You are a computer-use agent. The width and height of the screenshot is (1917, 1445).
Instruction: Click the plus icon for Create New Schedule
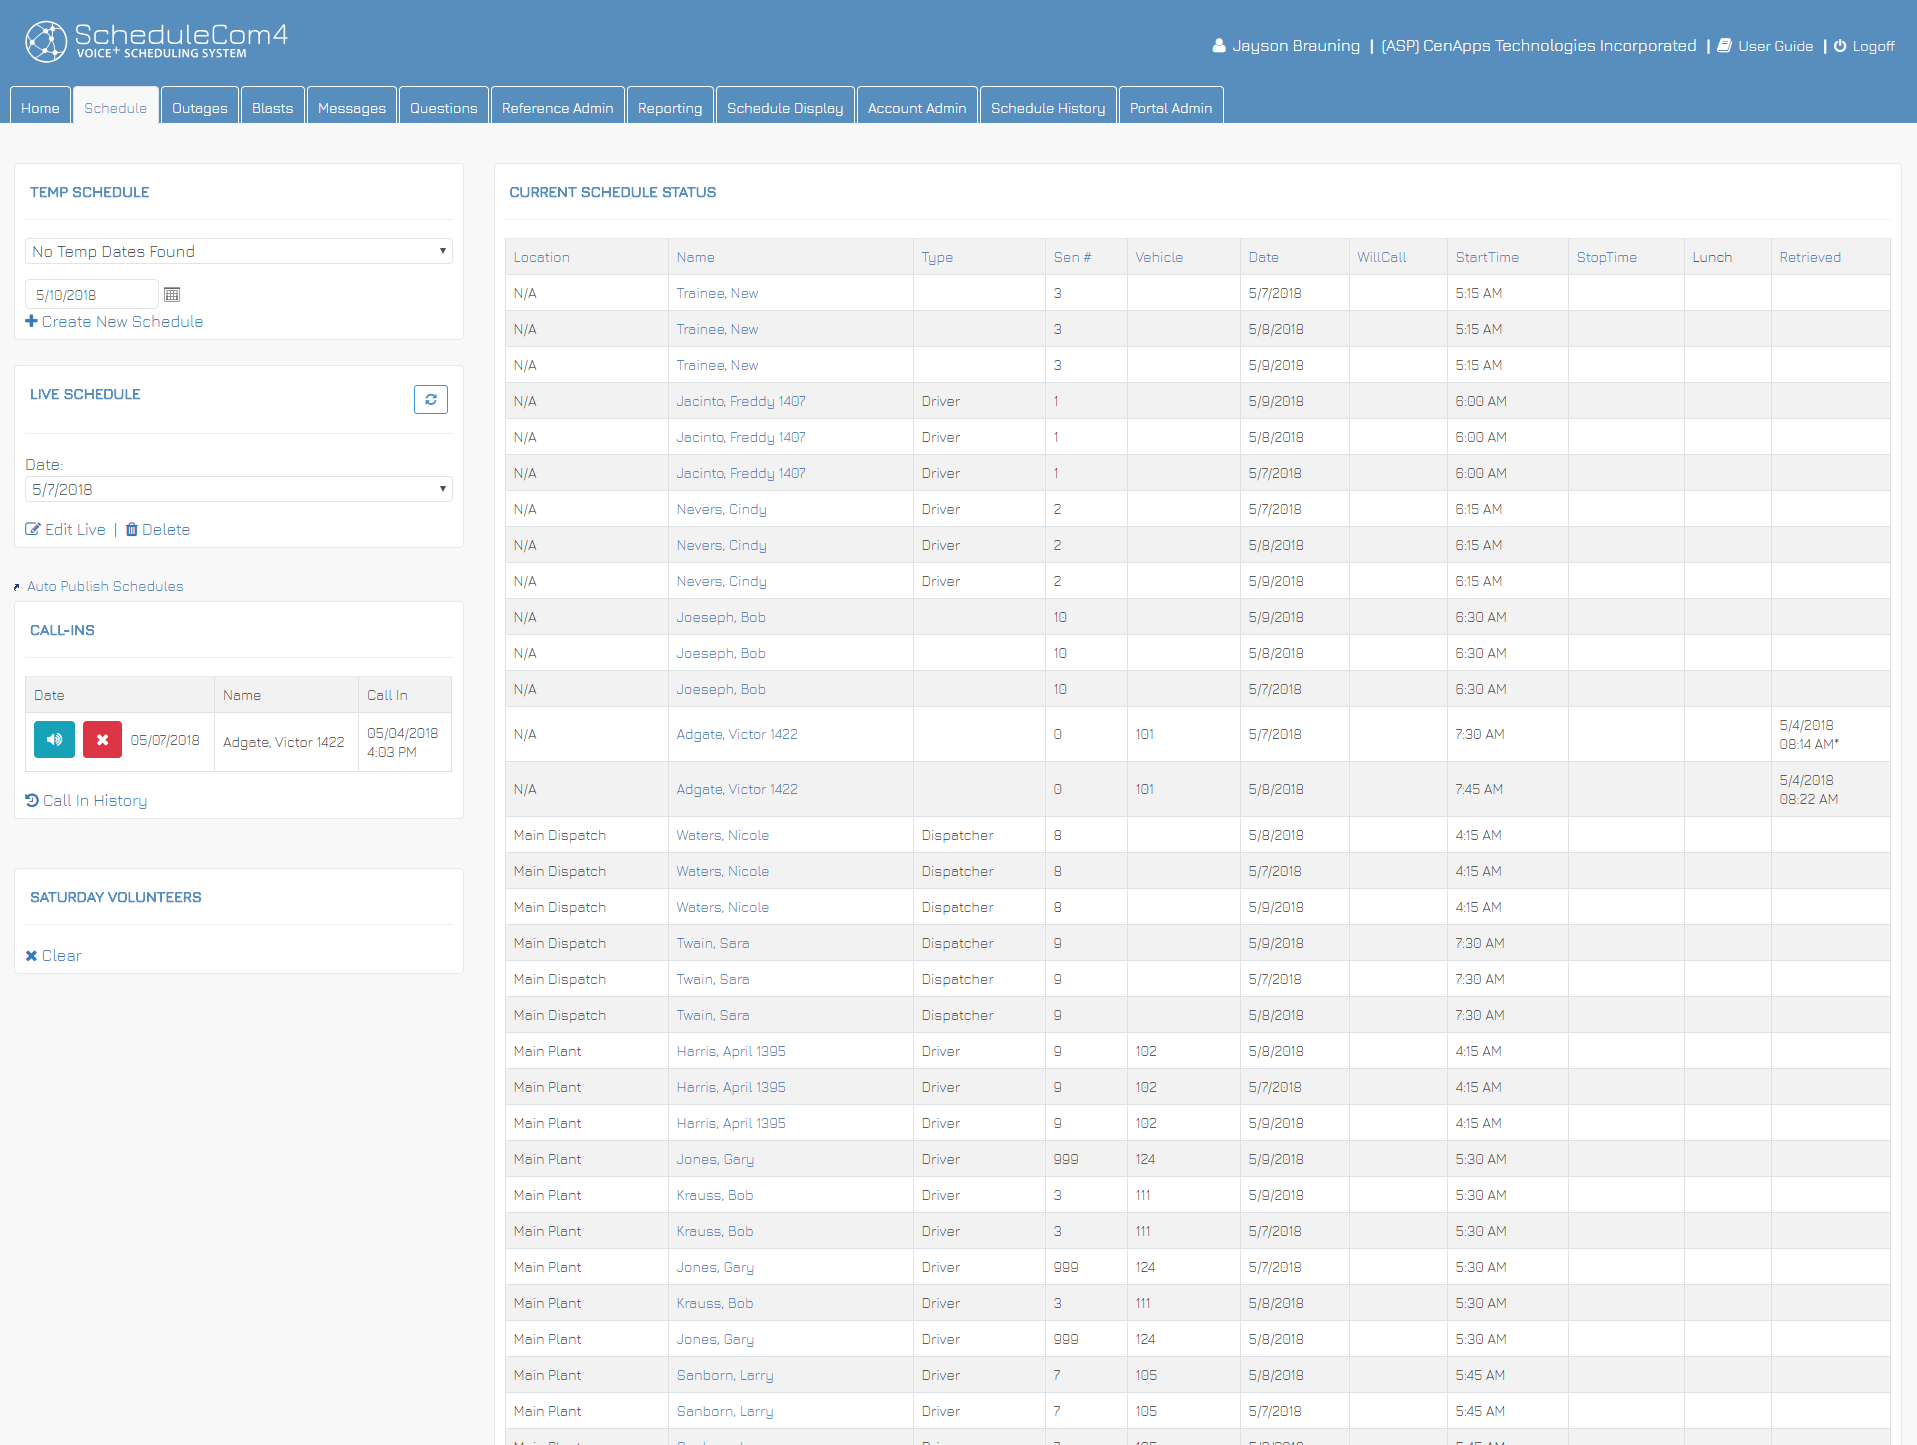[31, 321]
